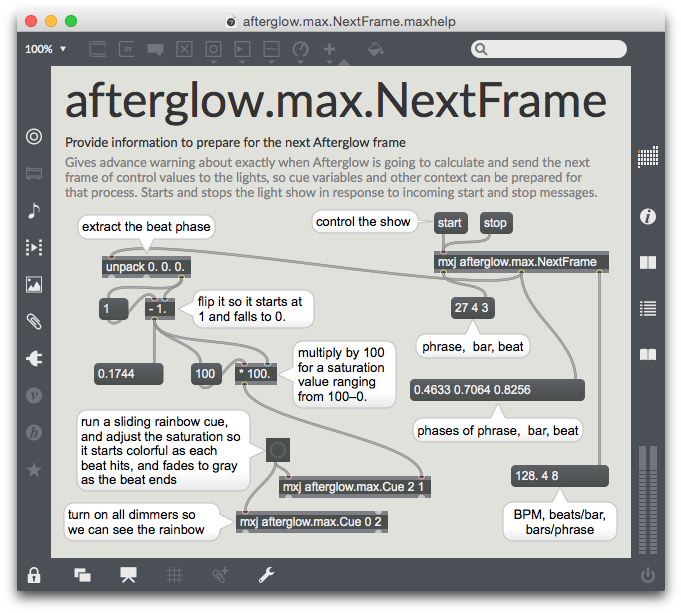The image size is (681, 613).
Task: Open the calendar view in right sidebar
Action: [648, 156]
